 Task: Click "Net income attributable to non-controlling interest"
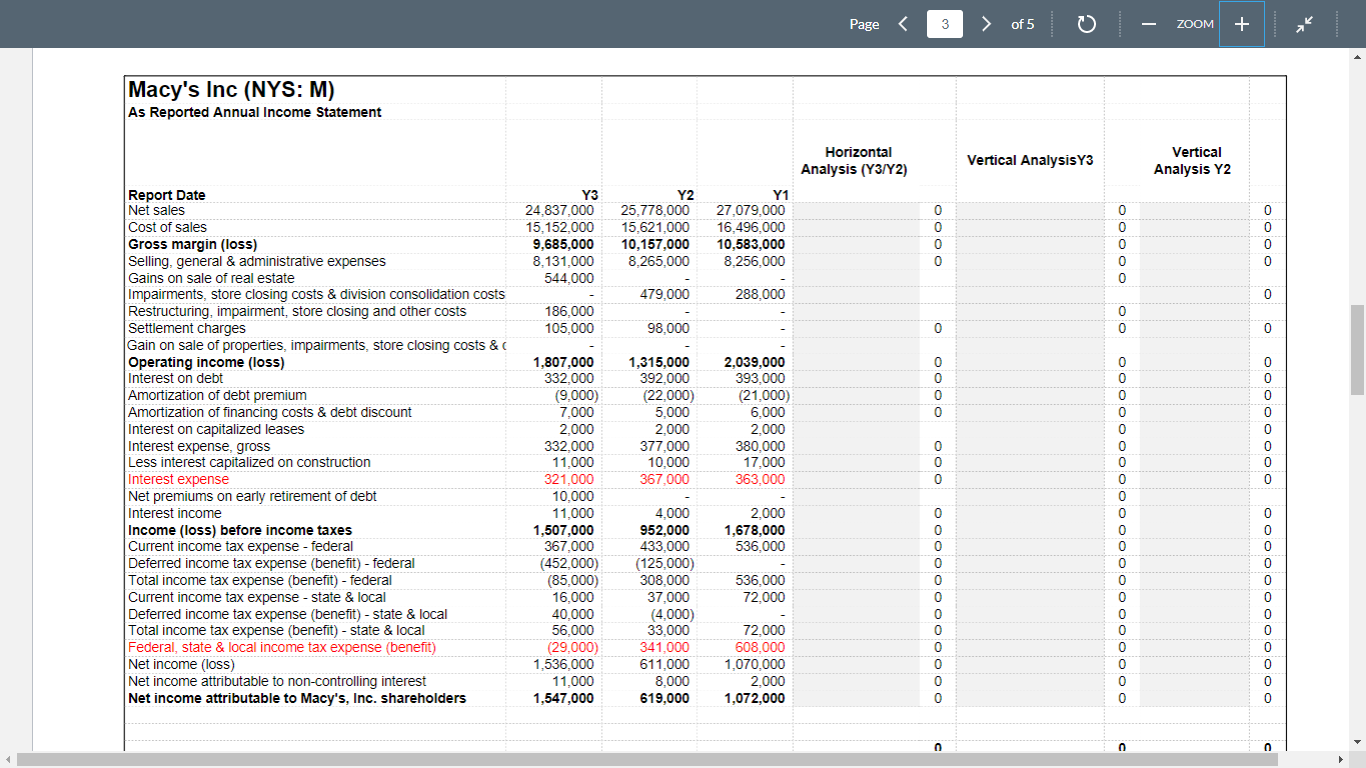pos(277,681)
